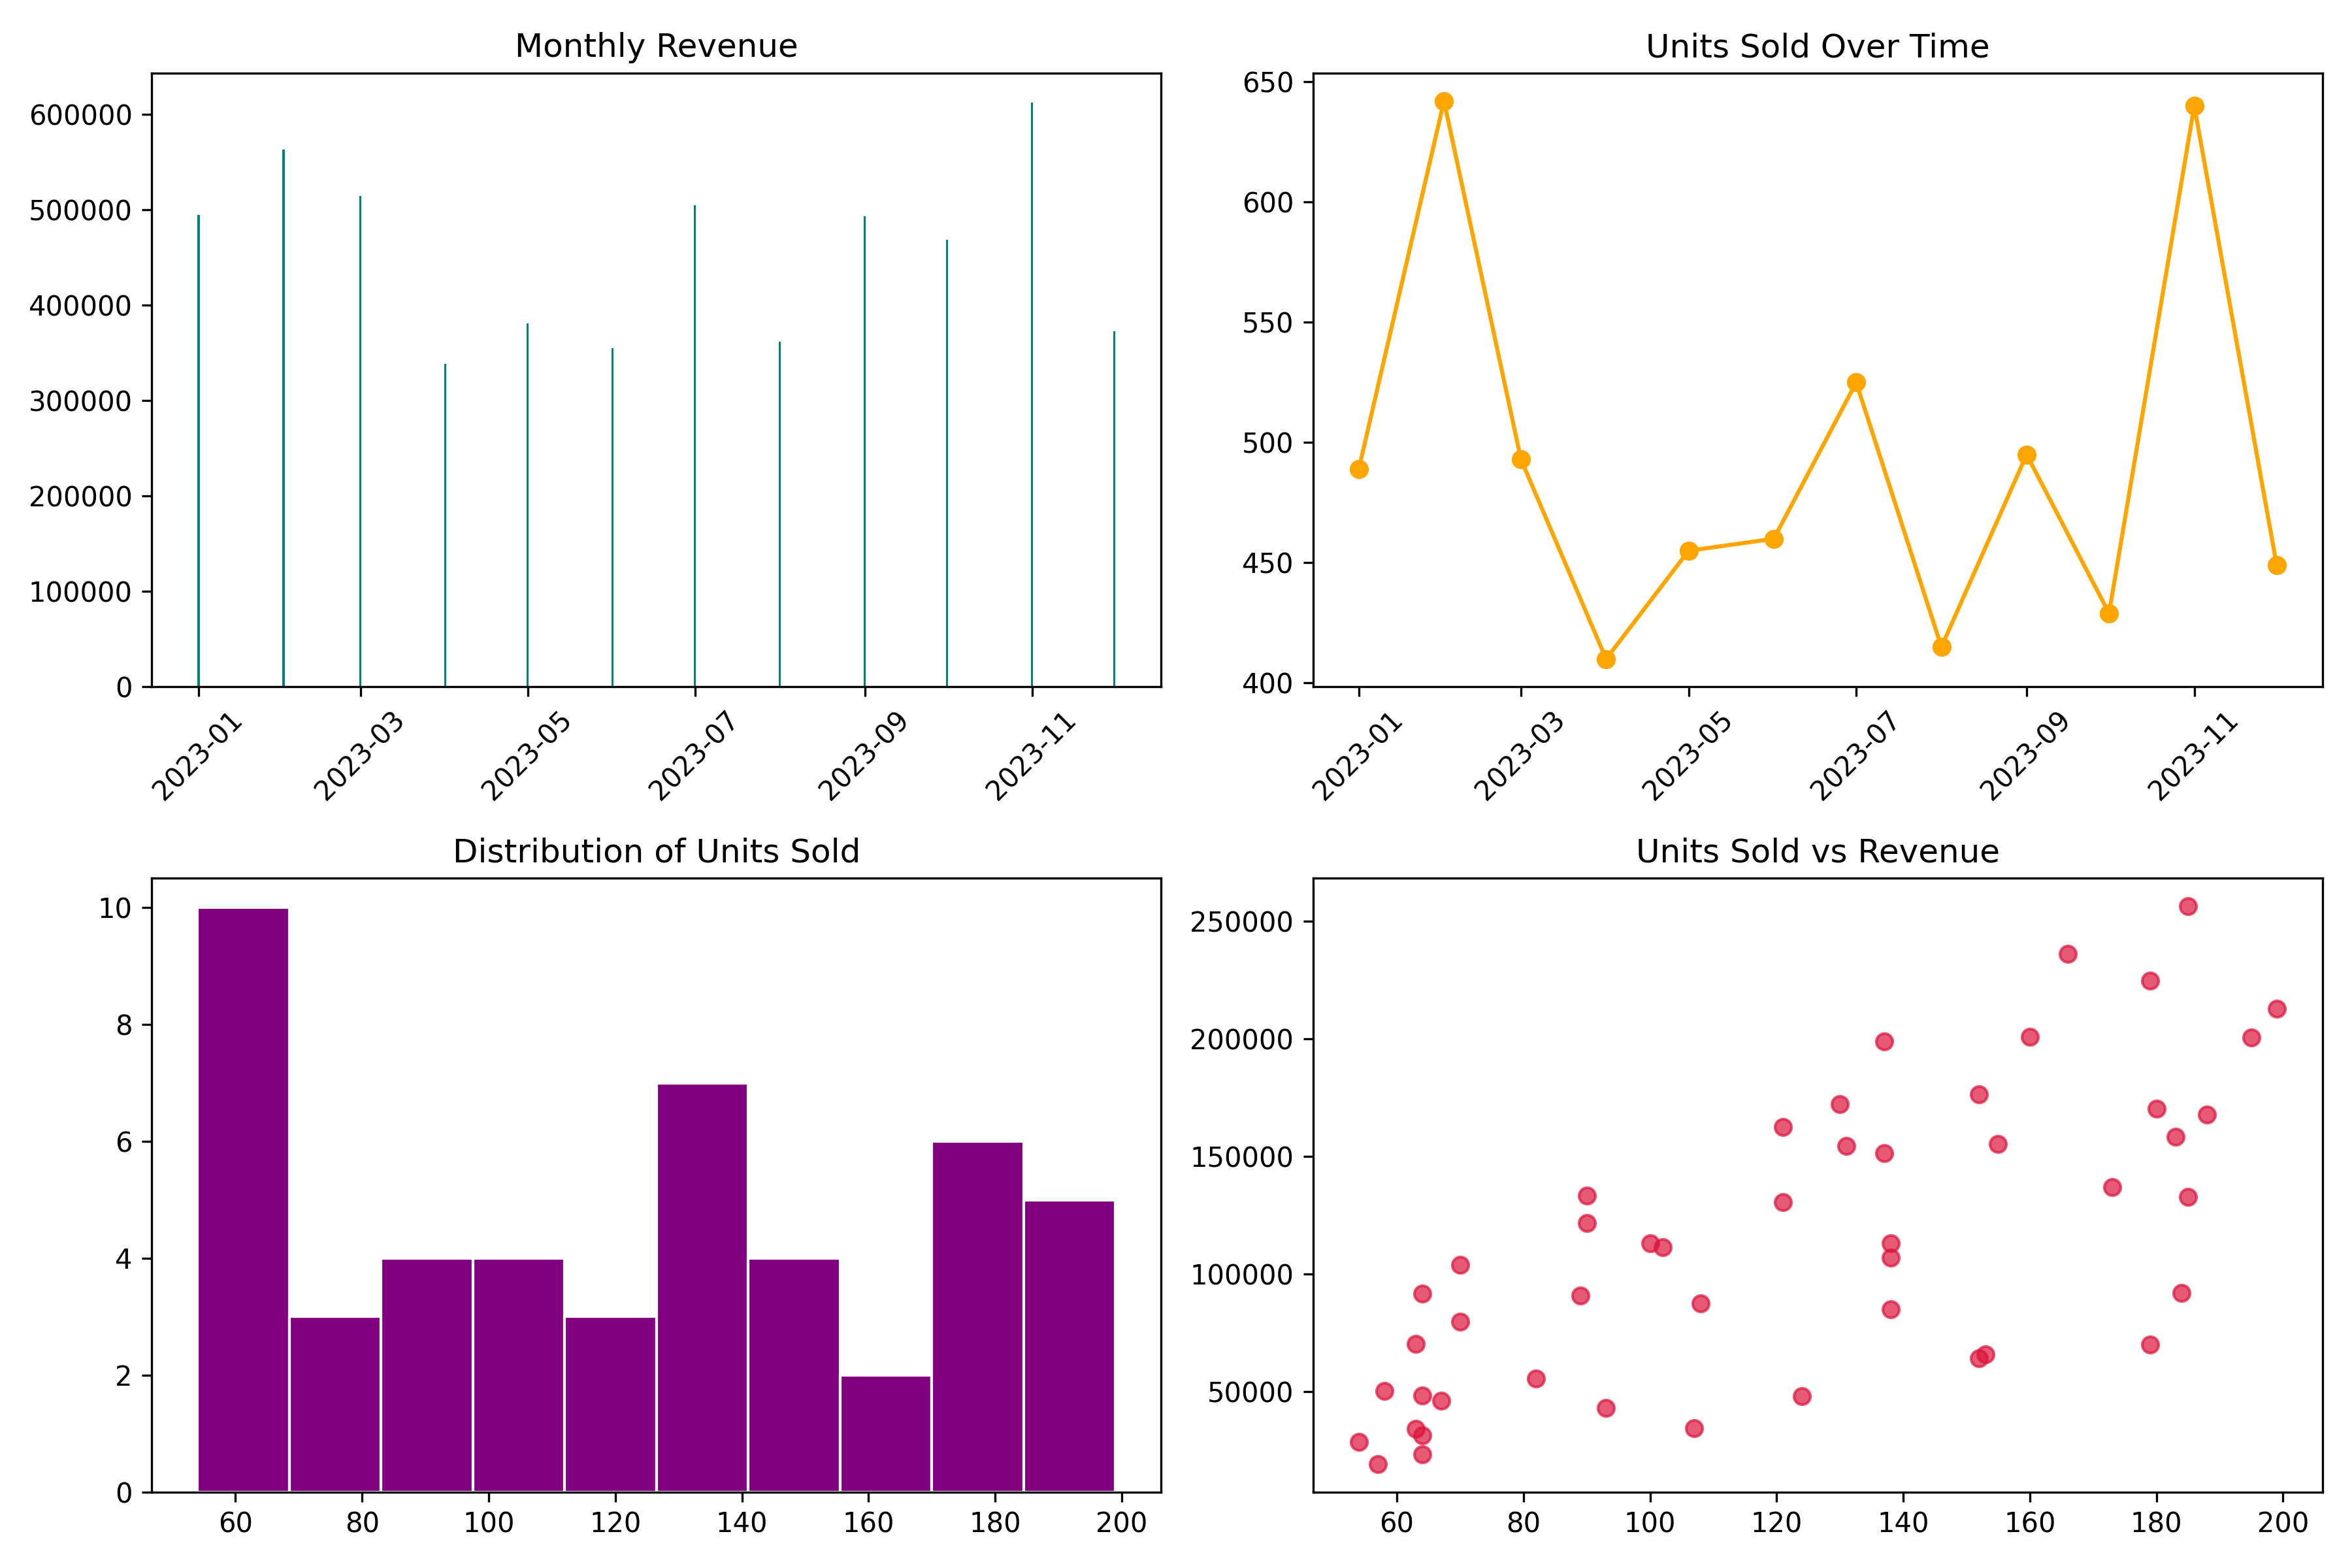Click the histogram x-axis label 100
2352x1568 pixels.
pyautogui.click(x=489, y=1523)
